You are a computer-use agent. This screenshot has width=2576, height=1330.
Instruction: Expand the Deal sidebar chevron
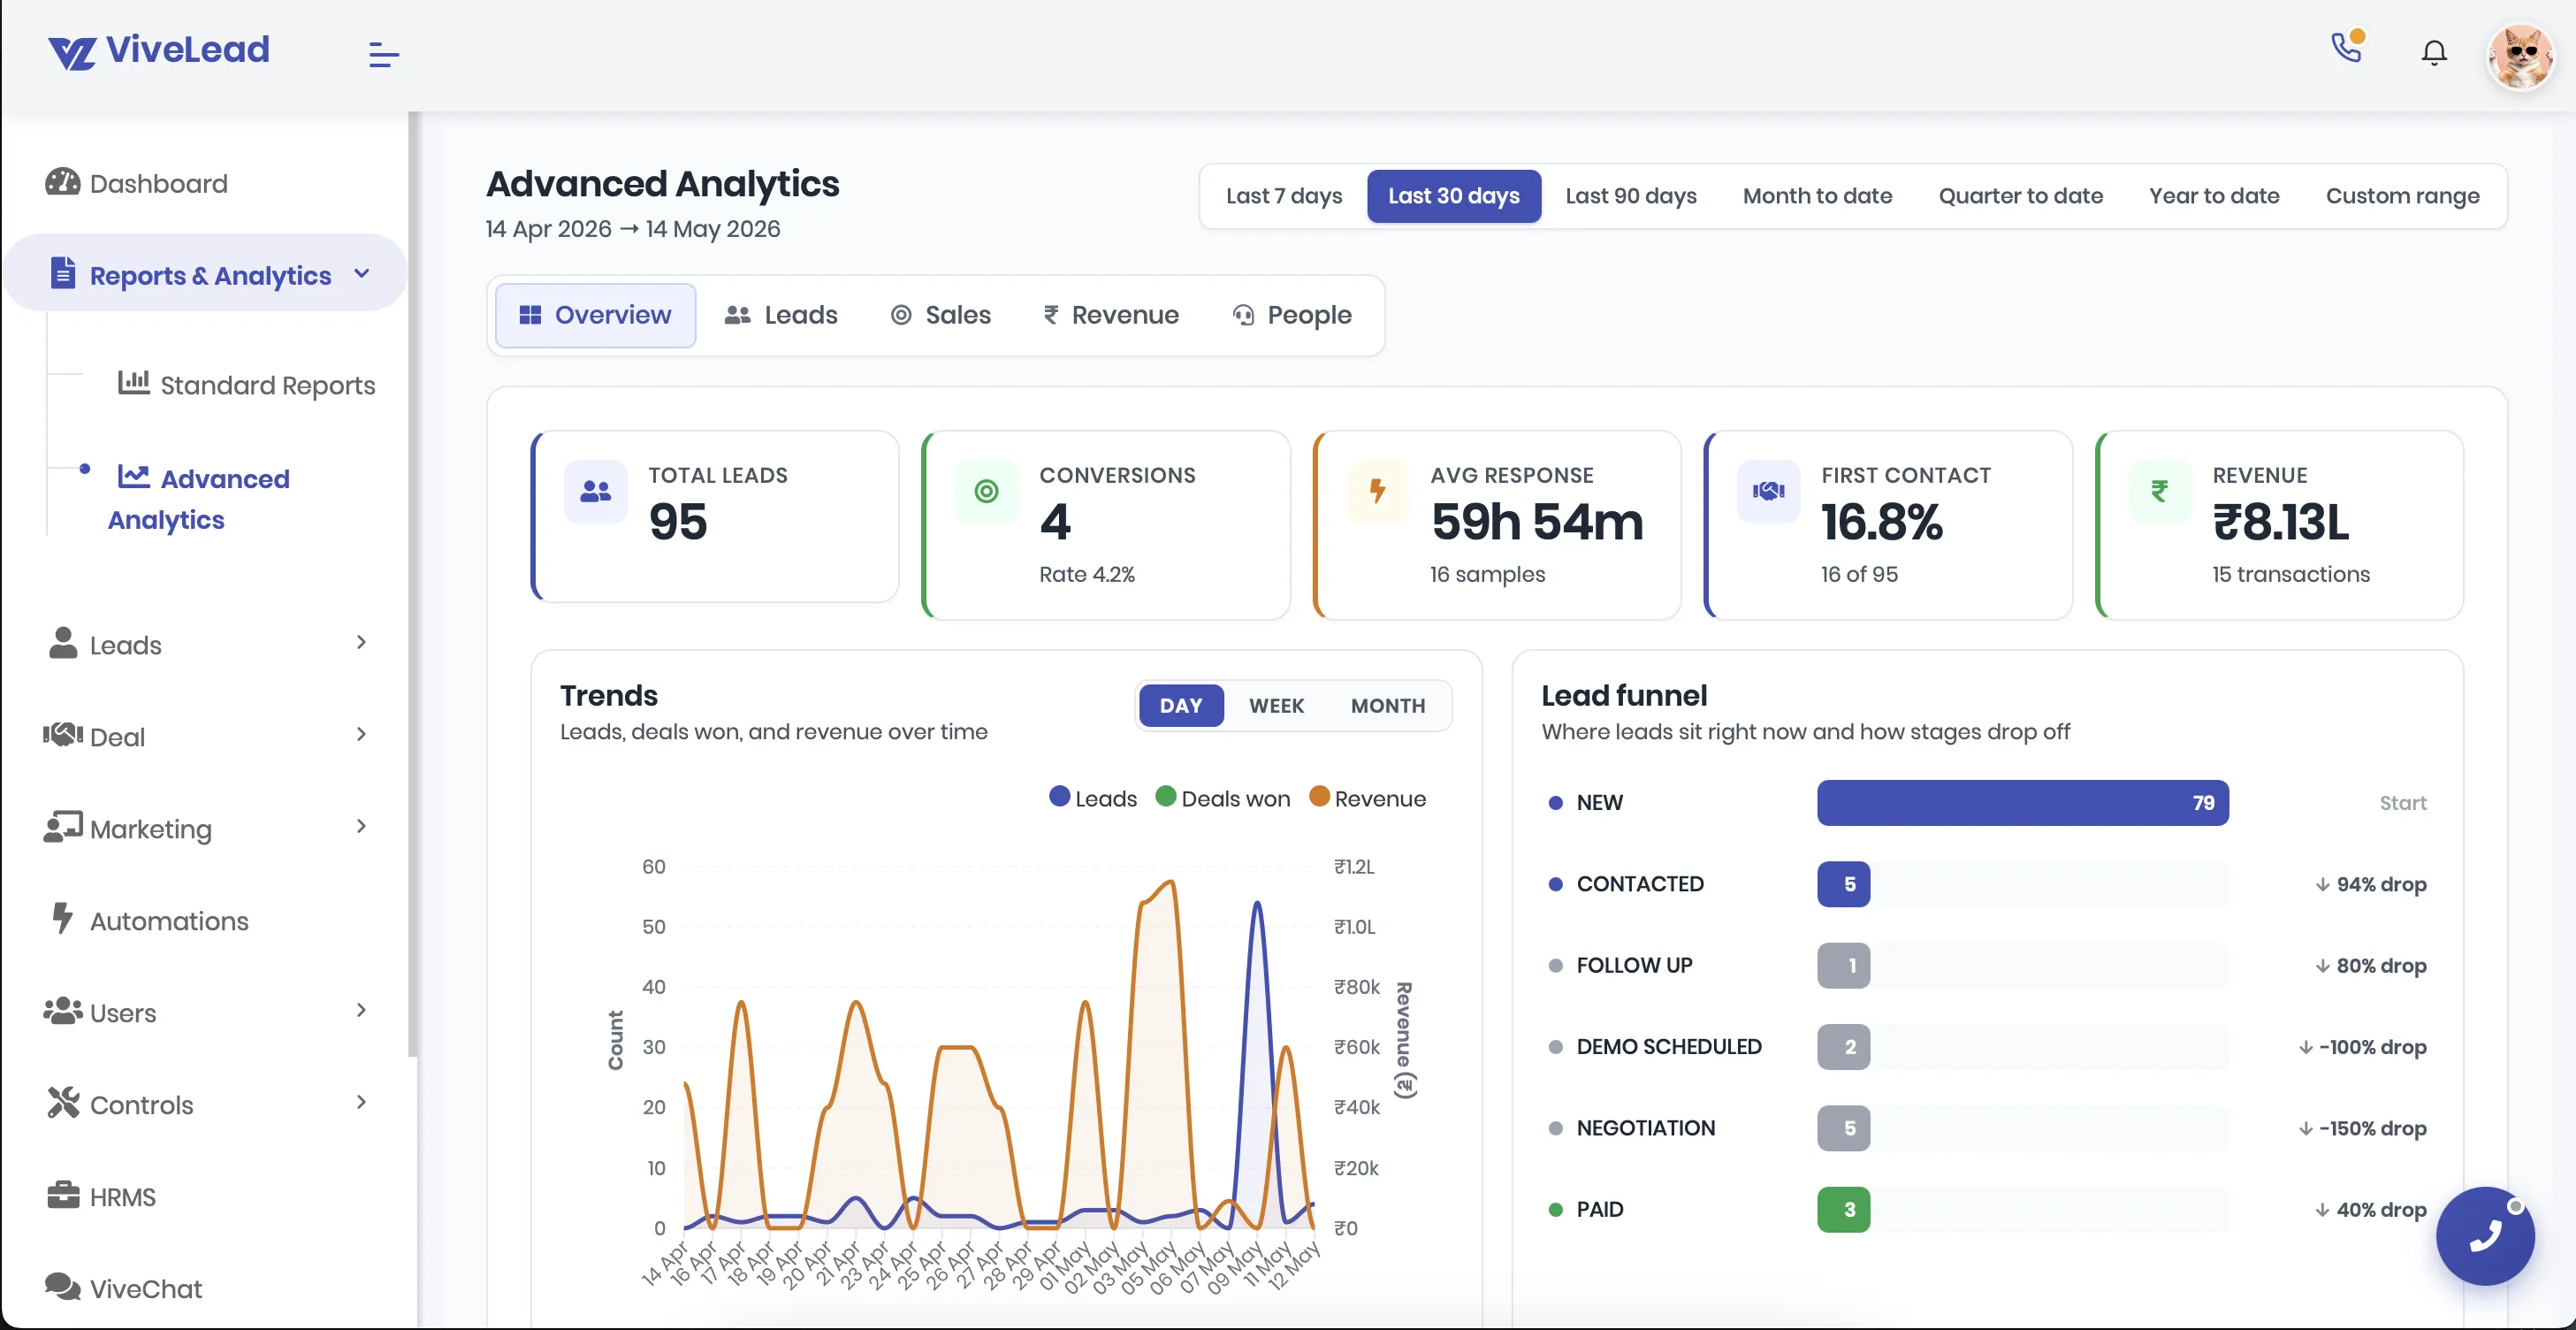pos(361,734)
